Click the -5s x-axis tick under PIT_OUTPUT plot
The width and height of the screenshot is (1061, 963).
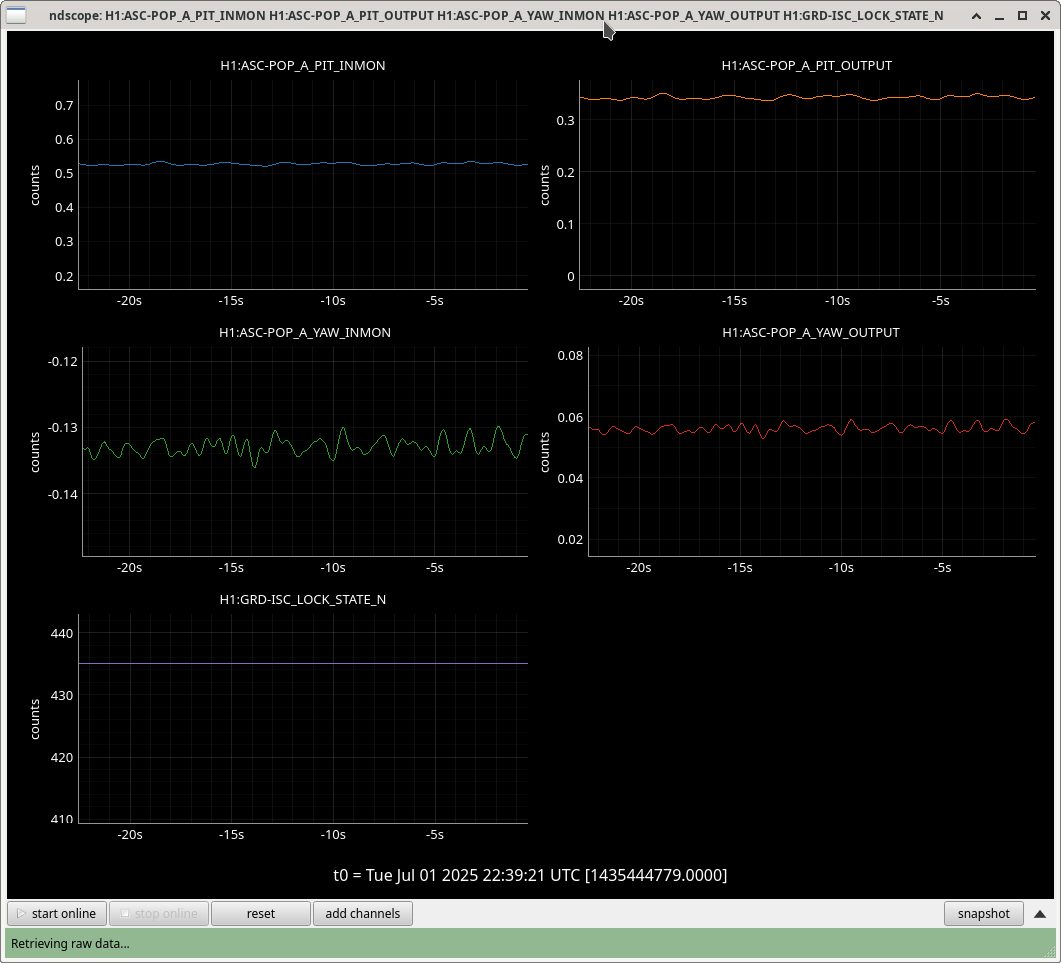click(x=941, y=300)
